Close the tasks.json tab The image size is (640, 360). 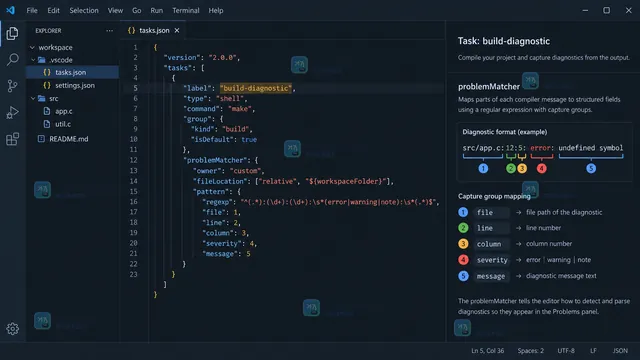pyautogui.click(x=177, y=30)
